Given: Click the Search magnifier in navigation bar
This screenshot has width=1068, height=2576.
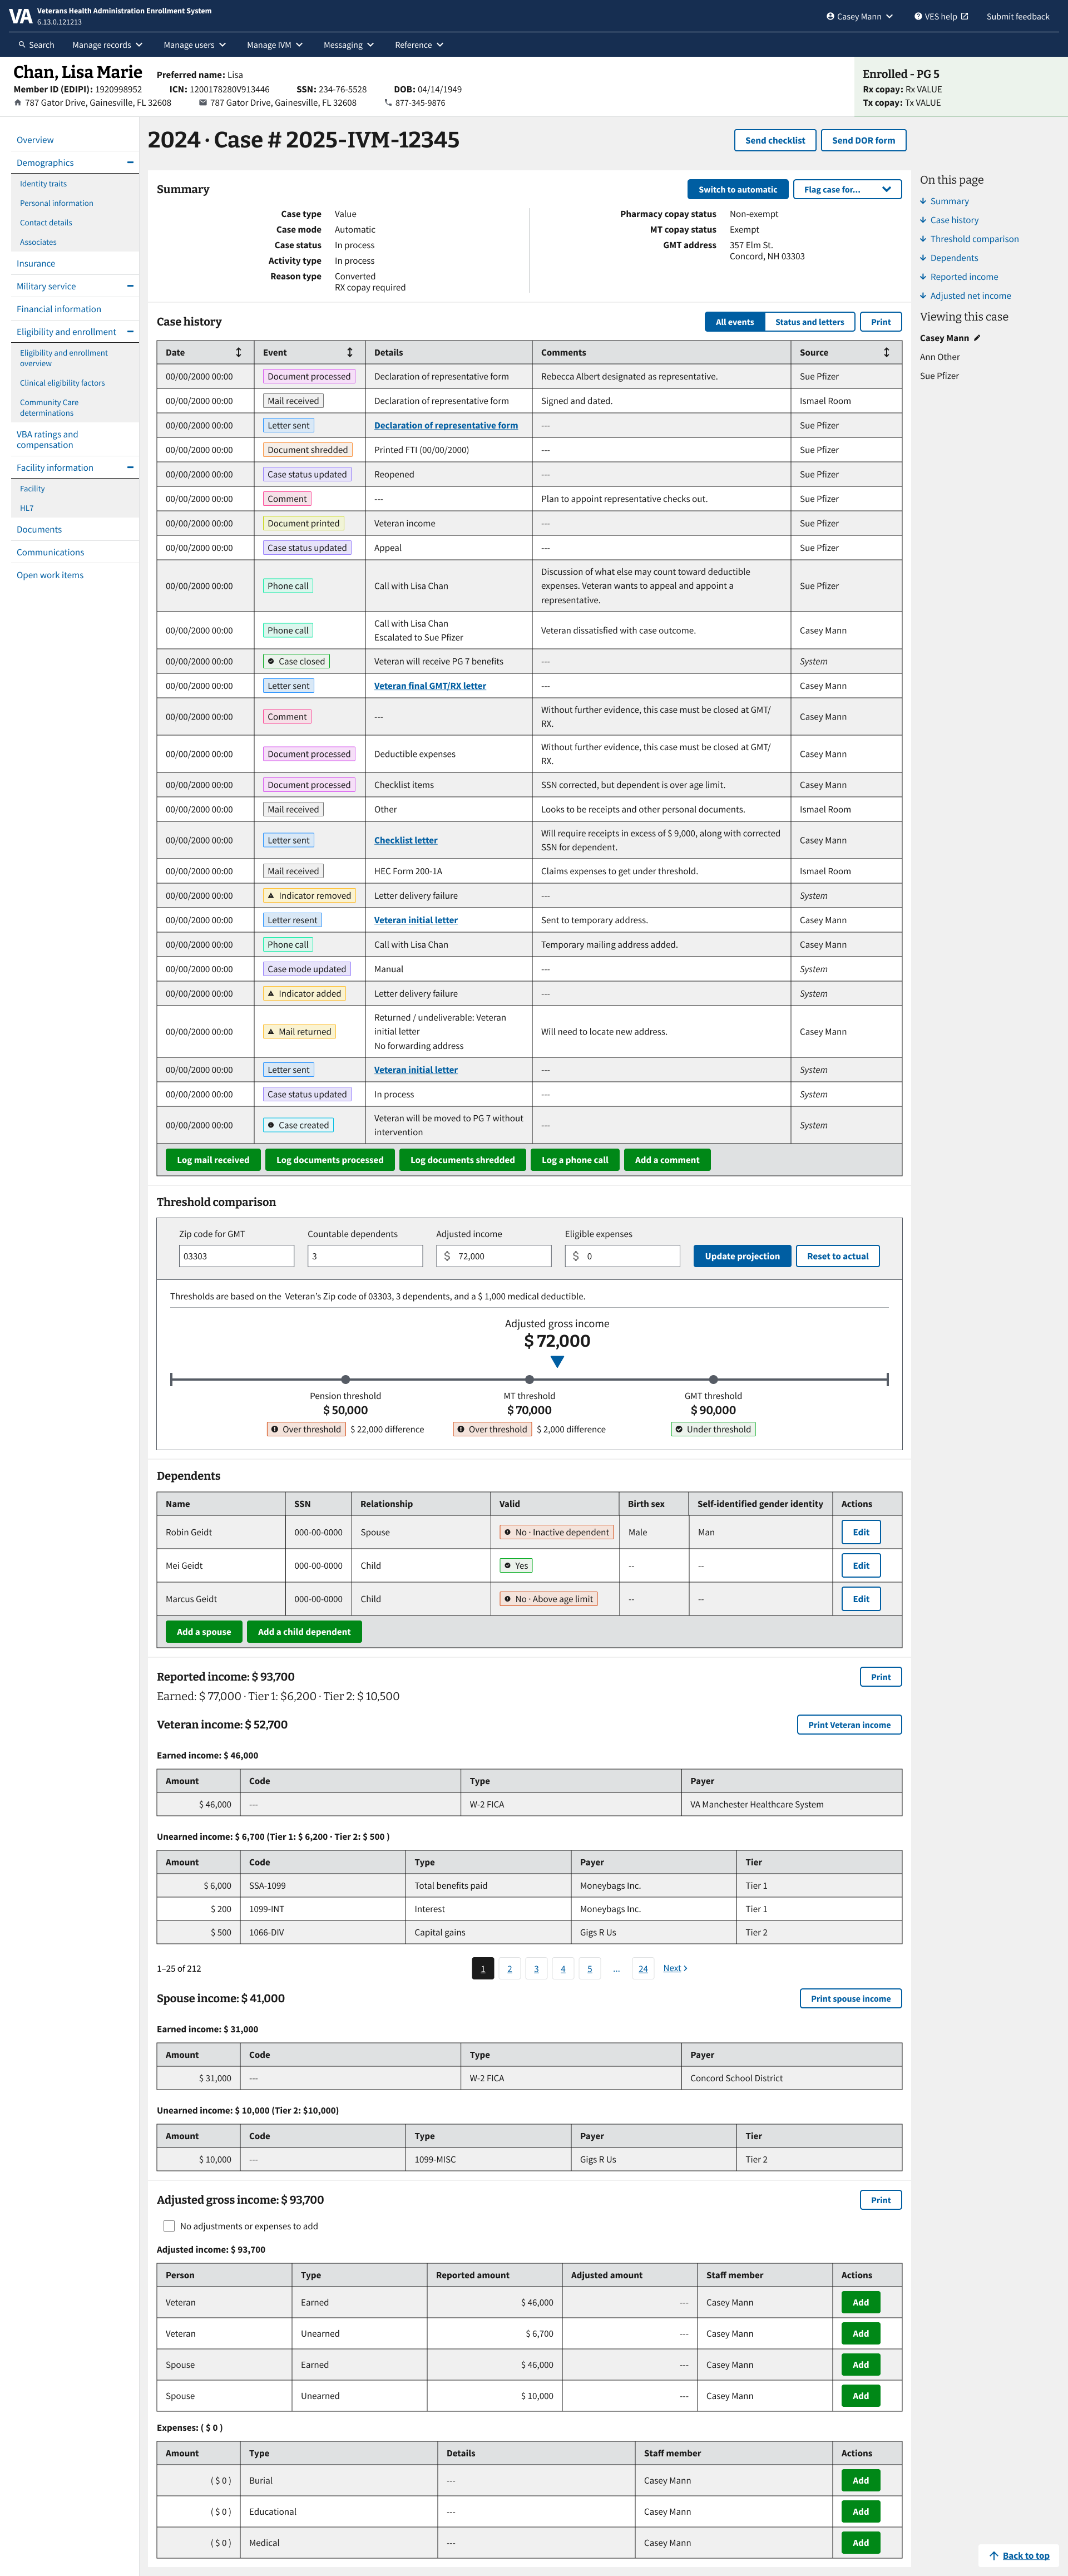Looking at the screenshot, I should pyautogui.click(x=22, y=45).
